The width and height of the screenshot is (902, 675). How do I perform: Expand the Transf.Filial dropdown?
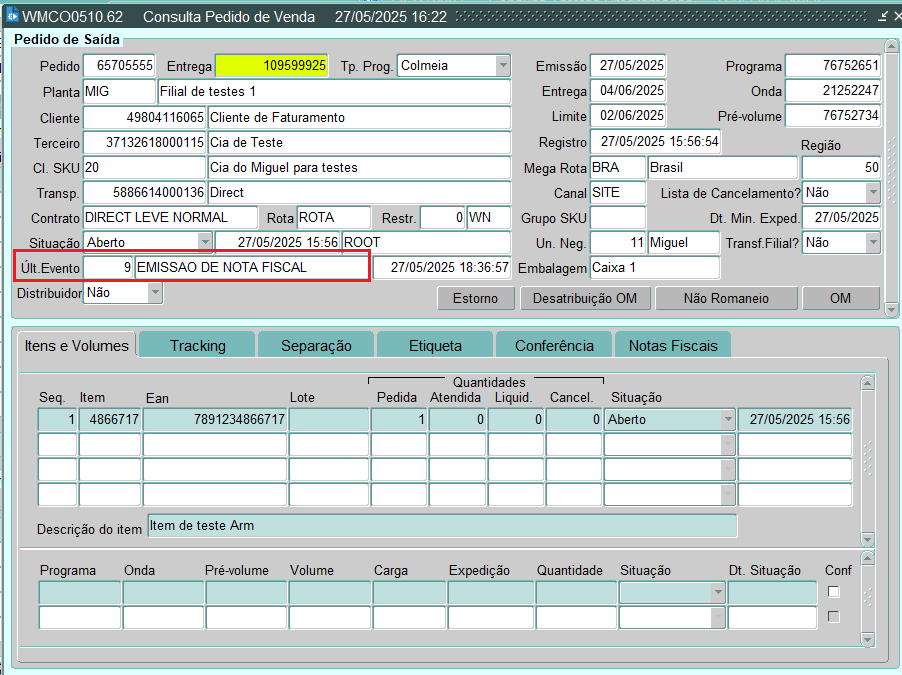coord(873,242)
